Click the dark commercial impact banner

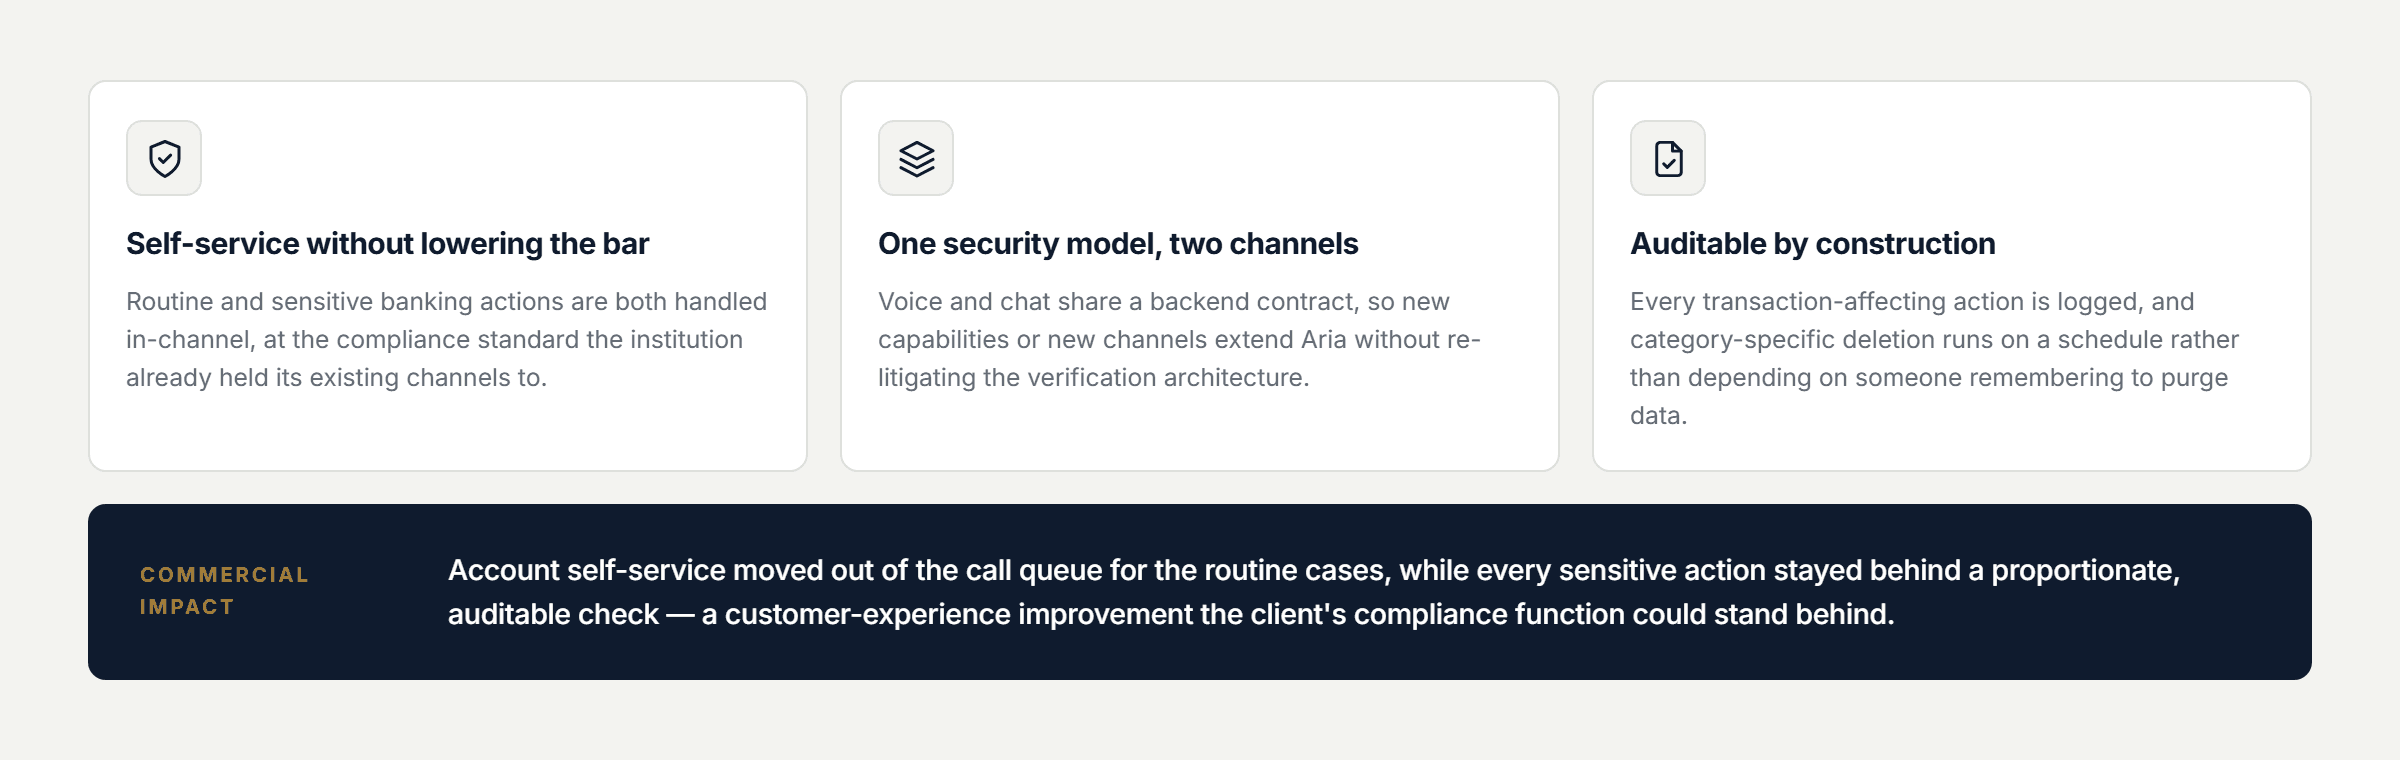click(1200, 592)
